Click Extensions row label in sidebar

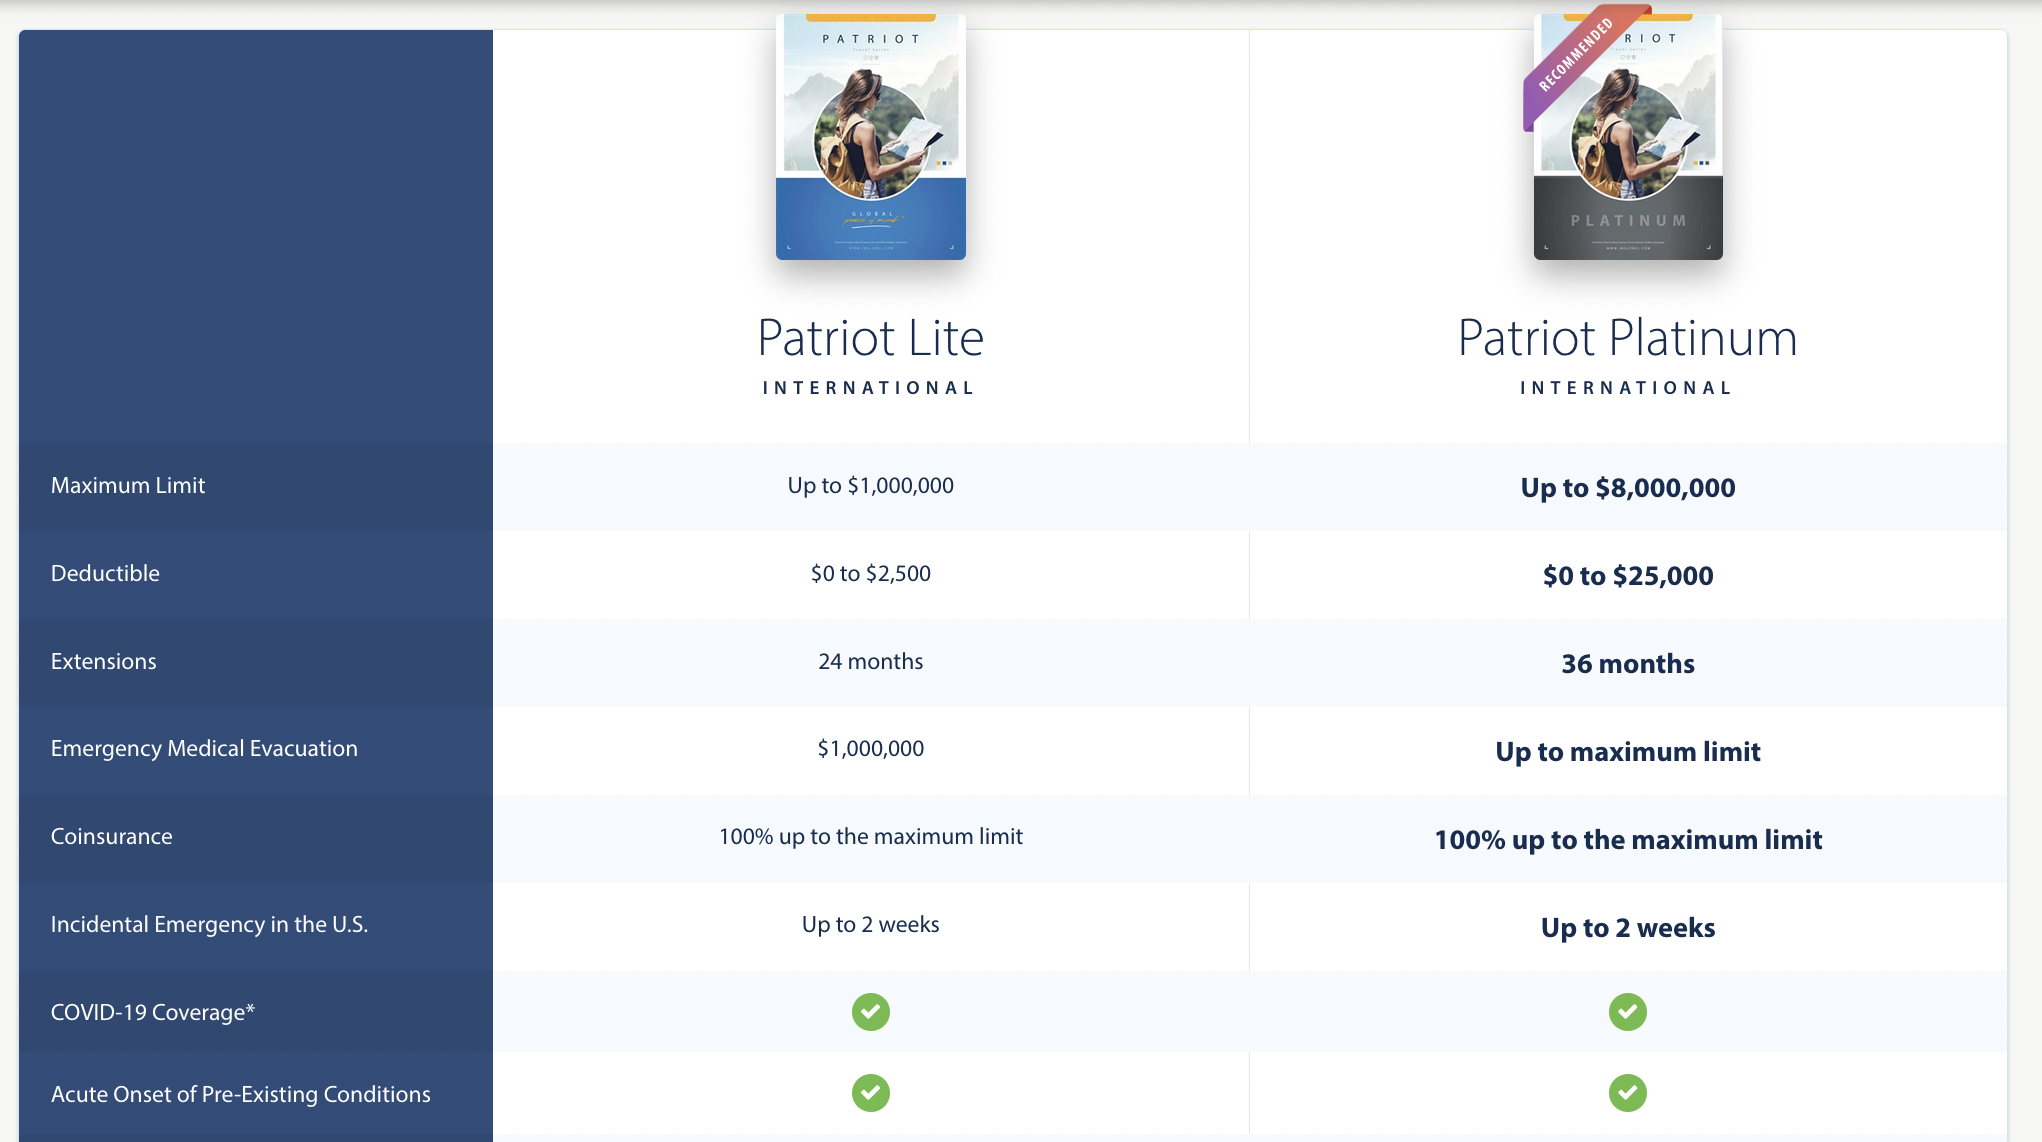102,661
